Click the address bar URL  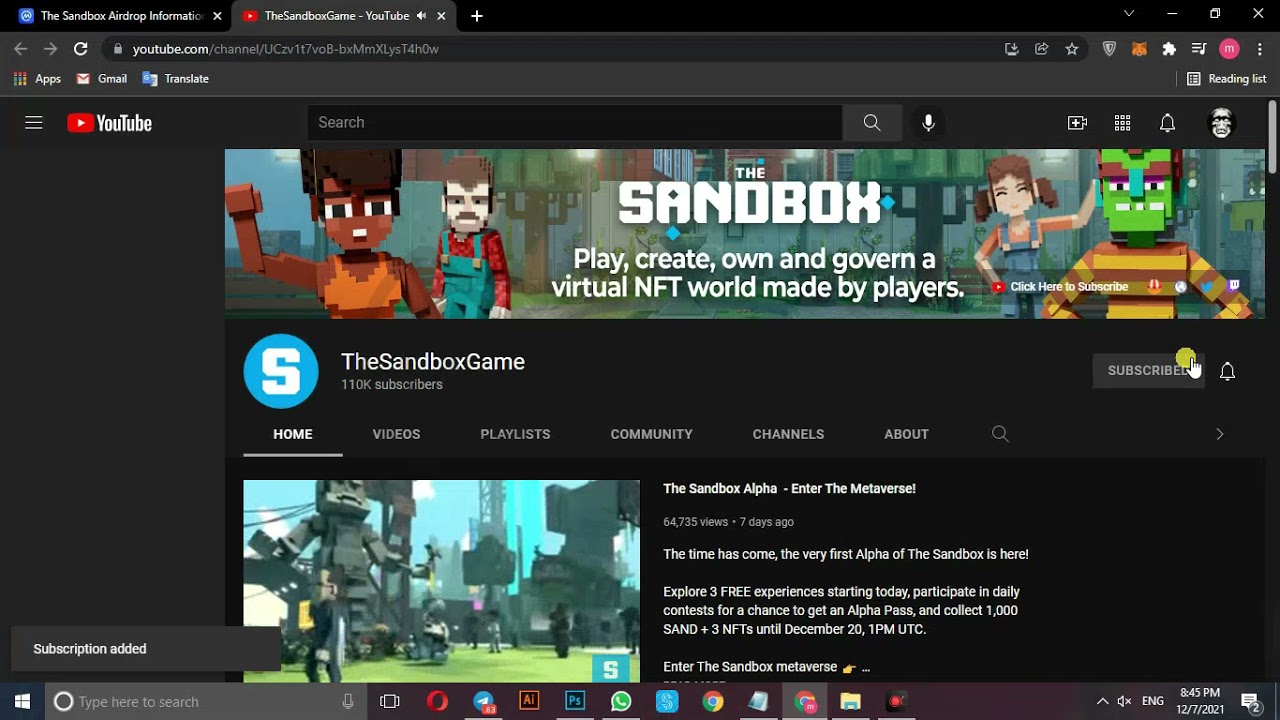[x=286, y=49]
